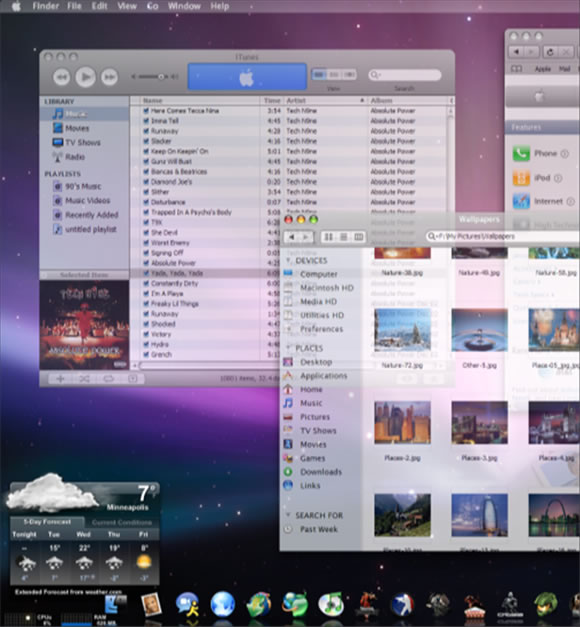Toggle repeat at iTunes bottom bar
The width and height of the screenshot is (580, 627).
click(108, 379)
